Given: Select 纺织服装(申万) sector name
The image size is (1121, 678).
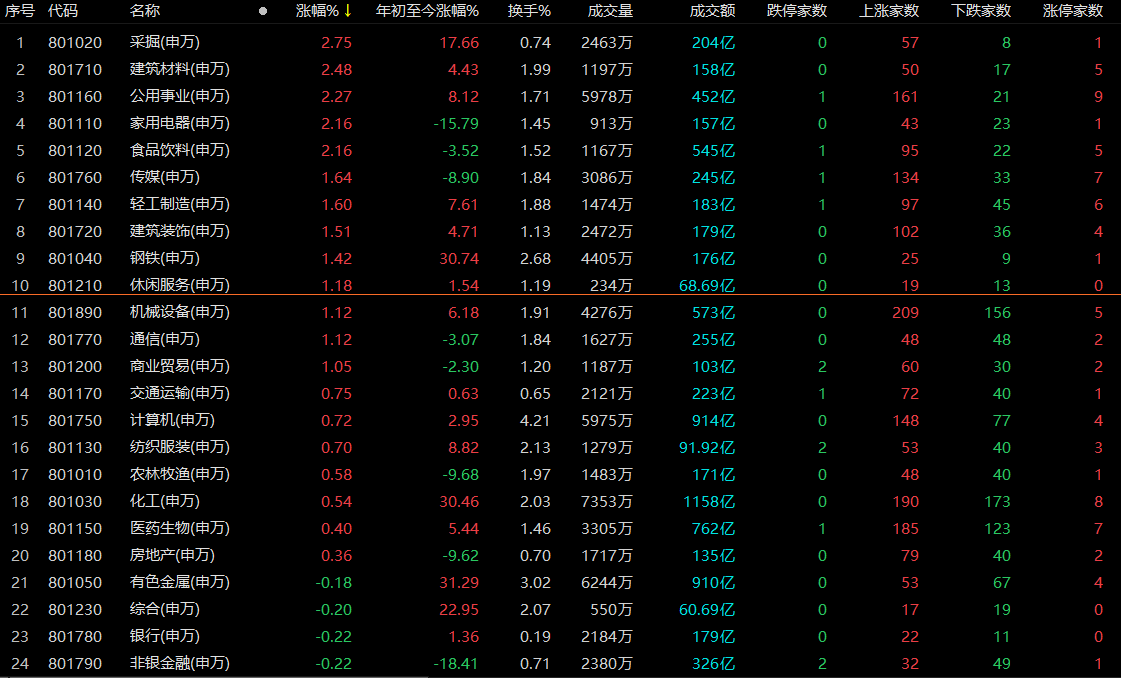Looking at the screenshot, I should coord(180,447).
